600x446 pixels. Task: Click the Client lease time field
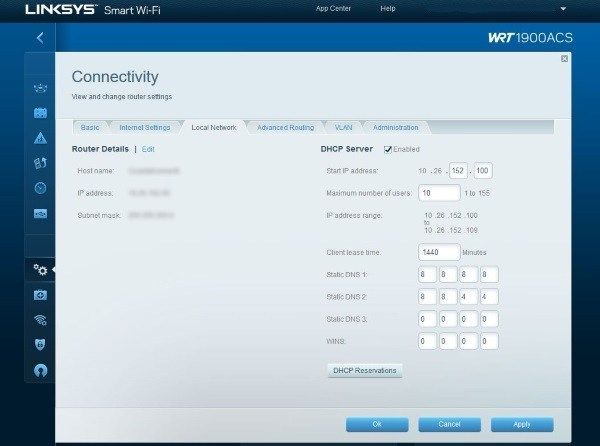[x=439, y=252]
